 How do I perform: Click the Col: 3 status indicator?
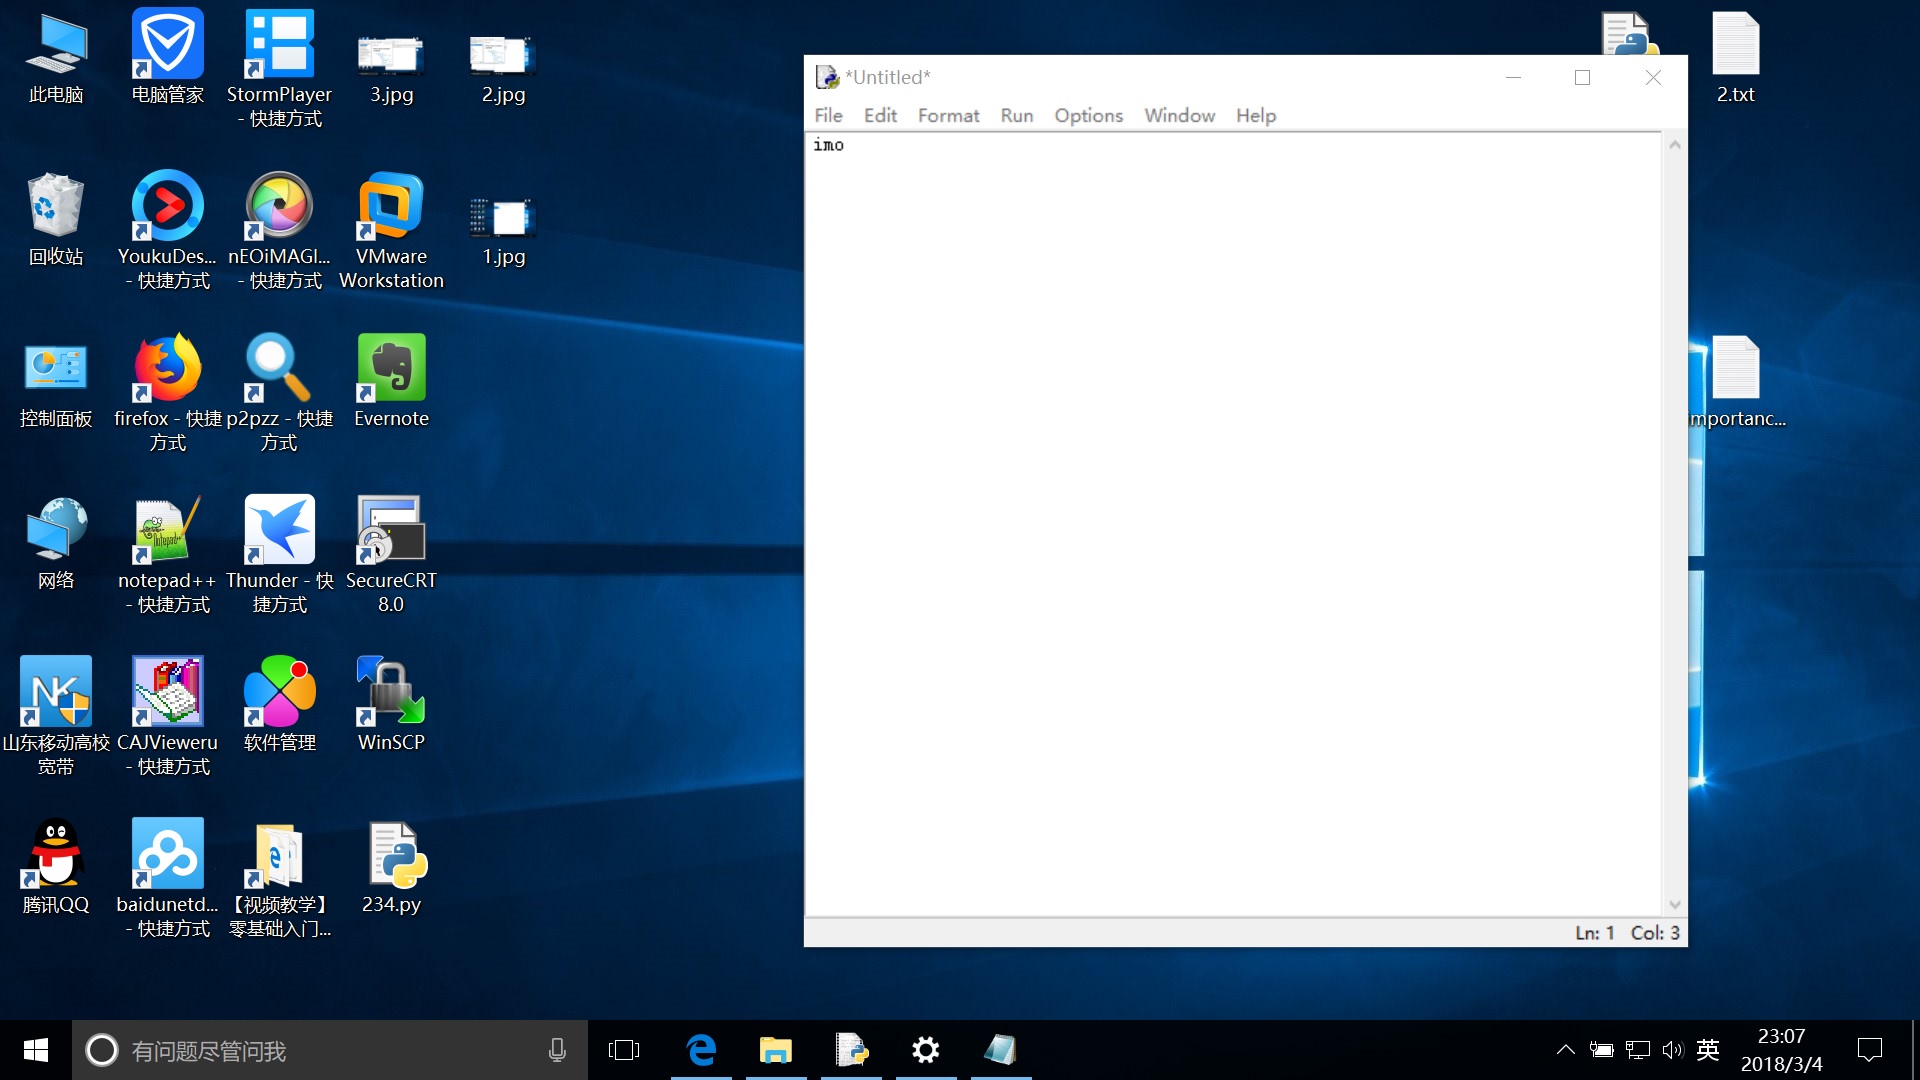1655,933
